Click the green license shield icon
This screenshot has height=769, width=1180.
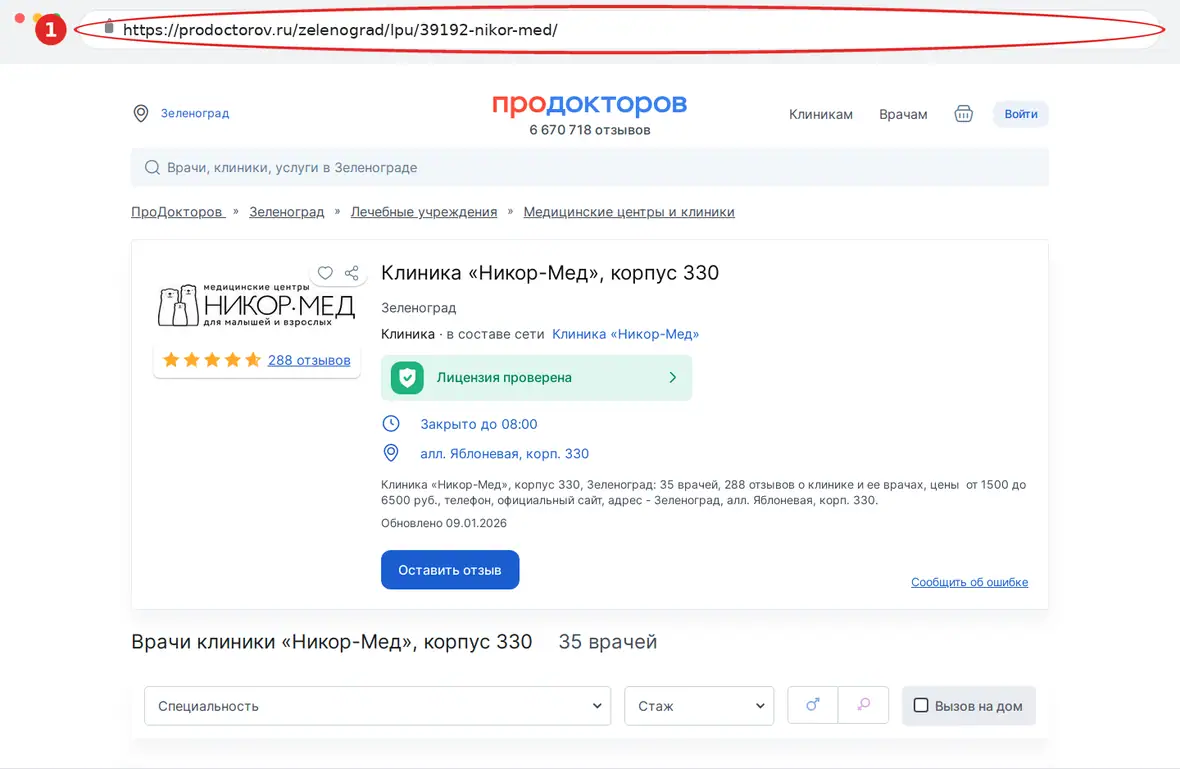(x=407, y=378)
